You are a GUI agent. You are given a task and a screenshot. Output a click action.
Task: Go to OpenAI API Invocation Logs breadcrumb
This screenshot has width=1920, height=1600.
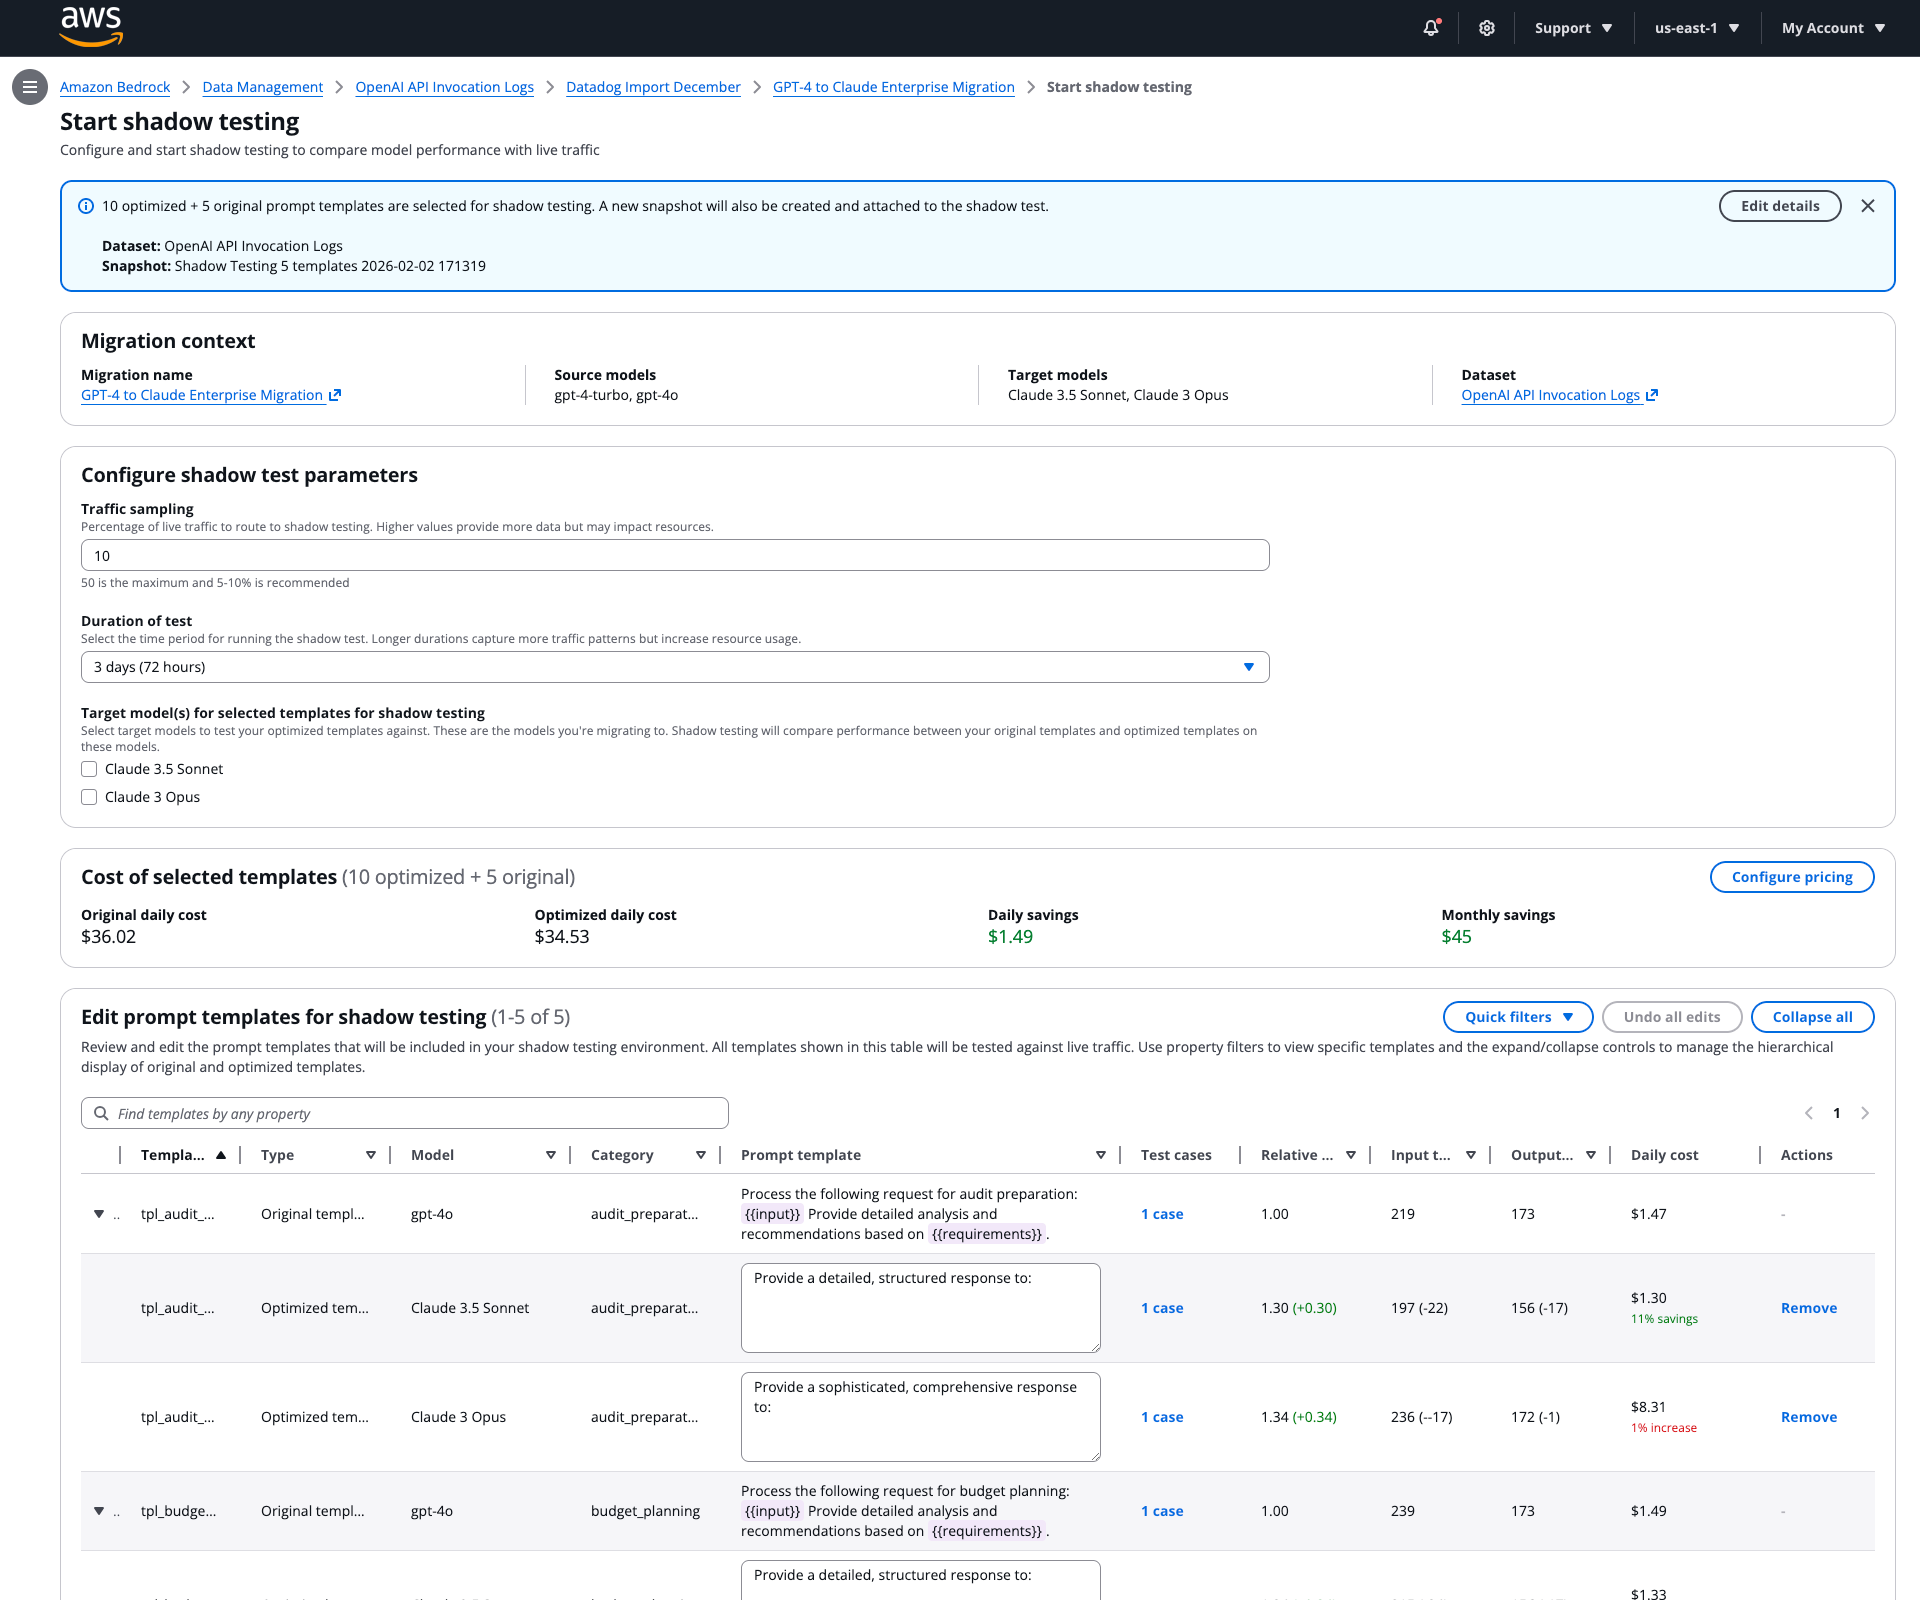[x=445, y=87]
